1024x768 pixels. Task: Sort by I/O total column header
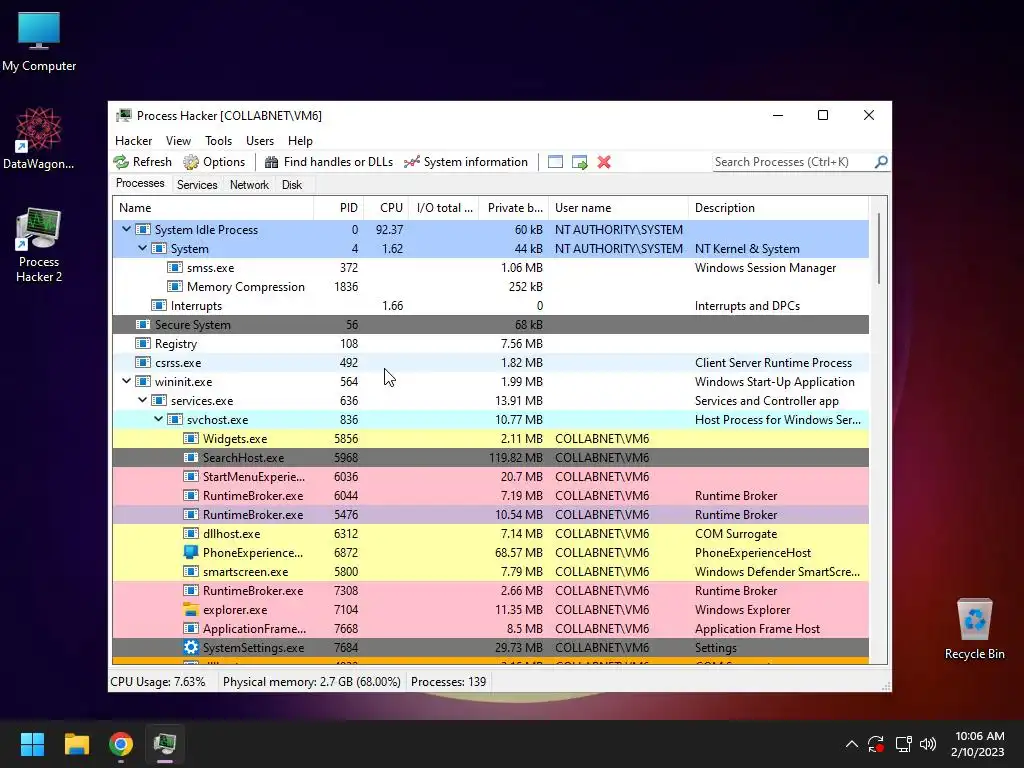444,208
